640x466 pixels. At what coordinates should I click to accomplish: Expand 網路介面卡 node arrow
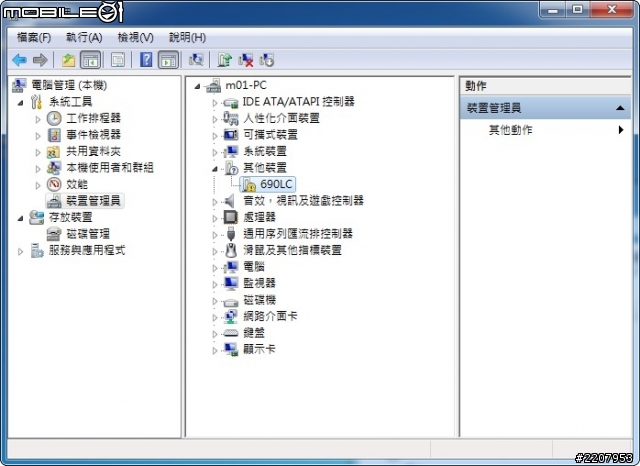tap(215, 317)
